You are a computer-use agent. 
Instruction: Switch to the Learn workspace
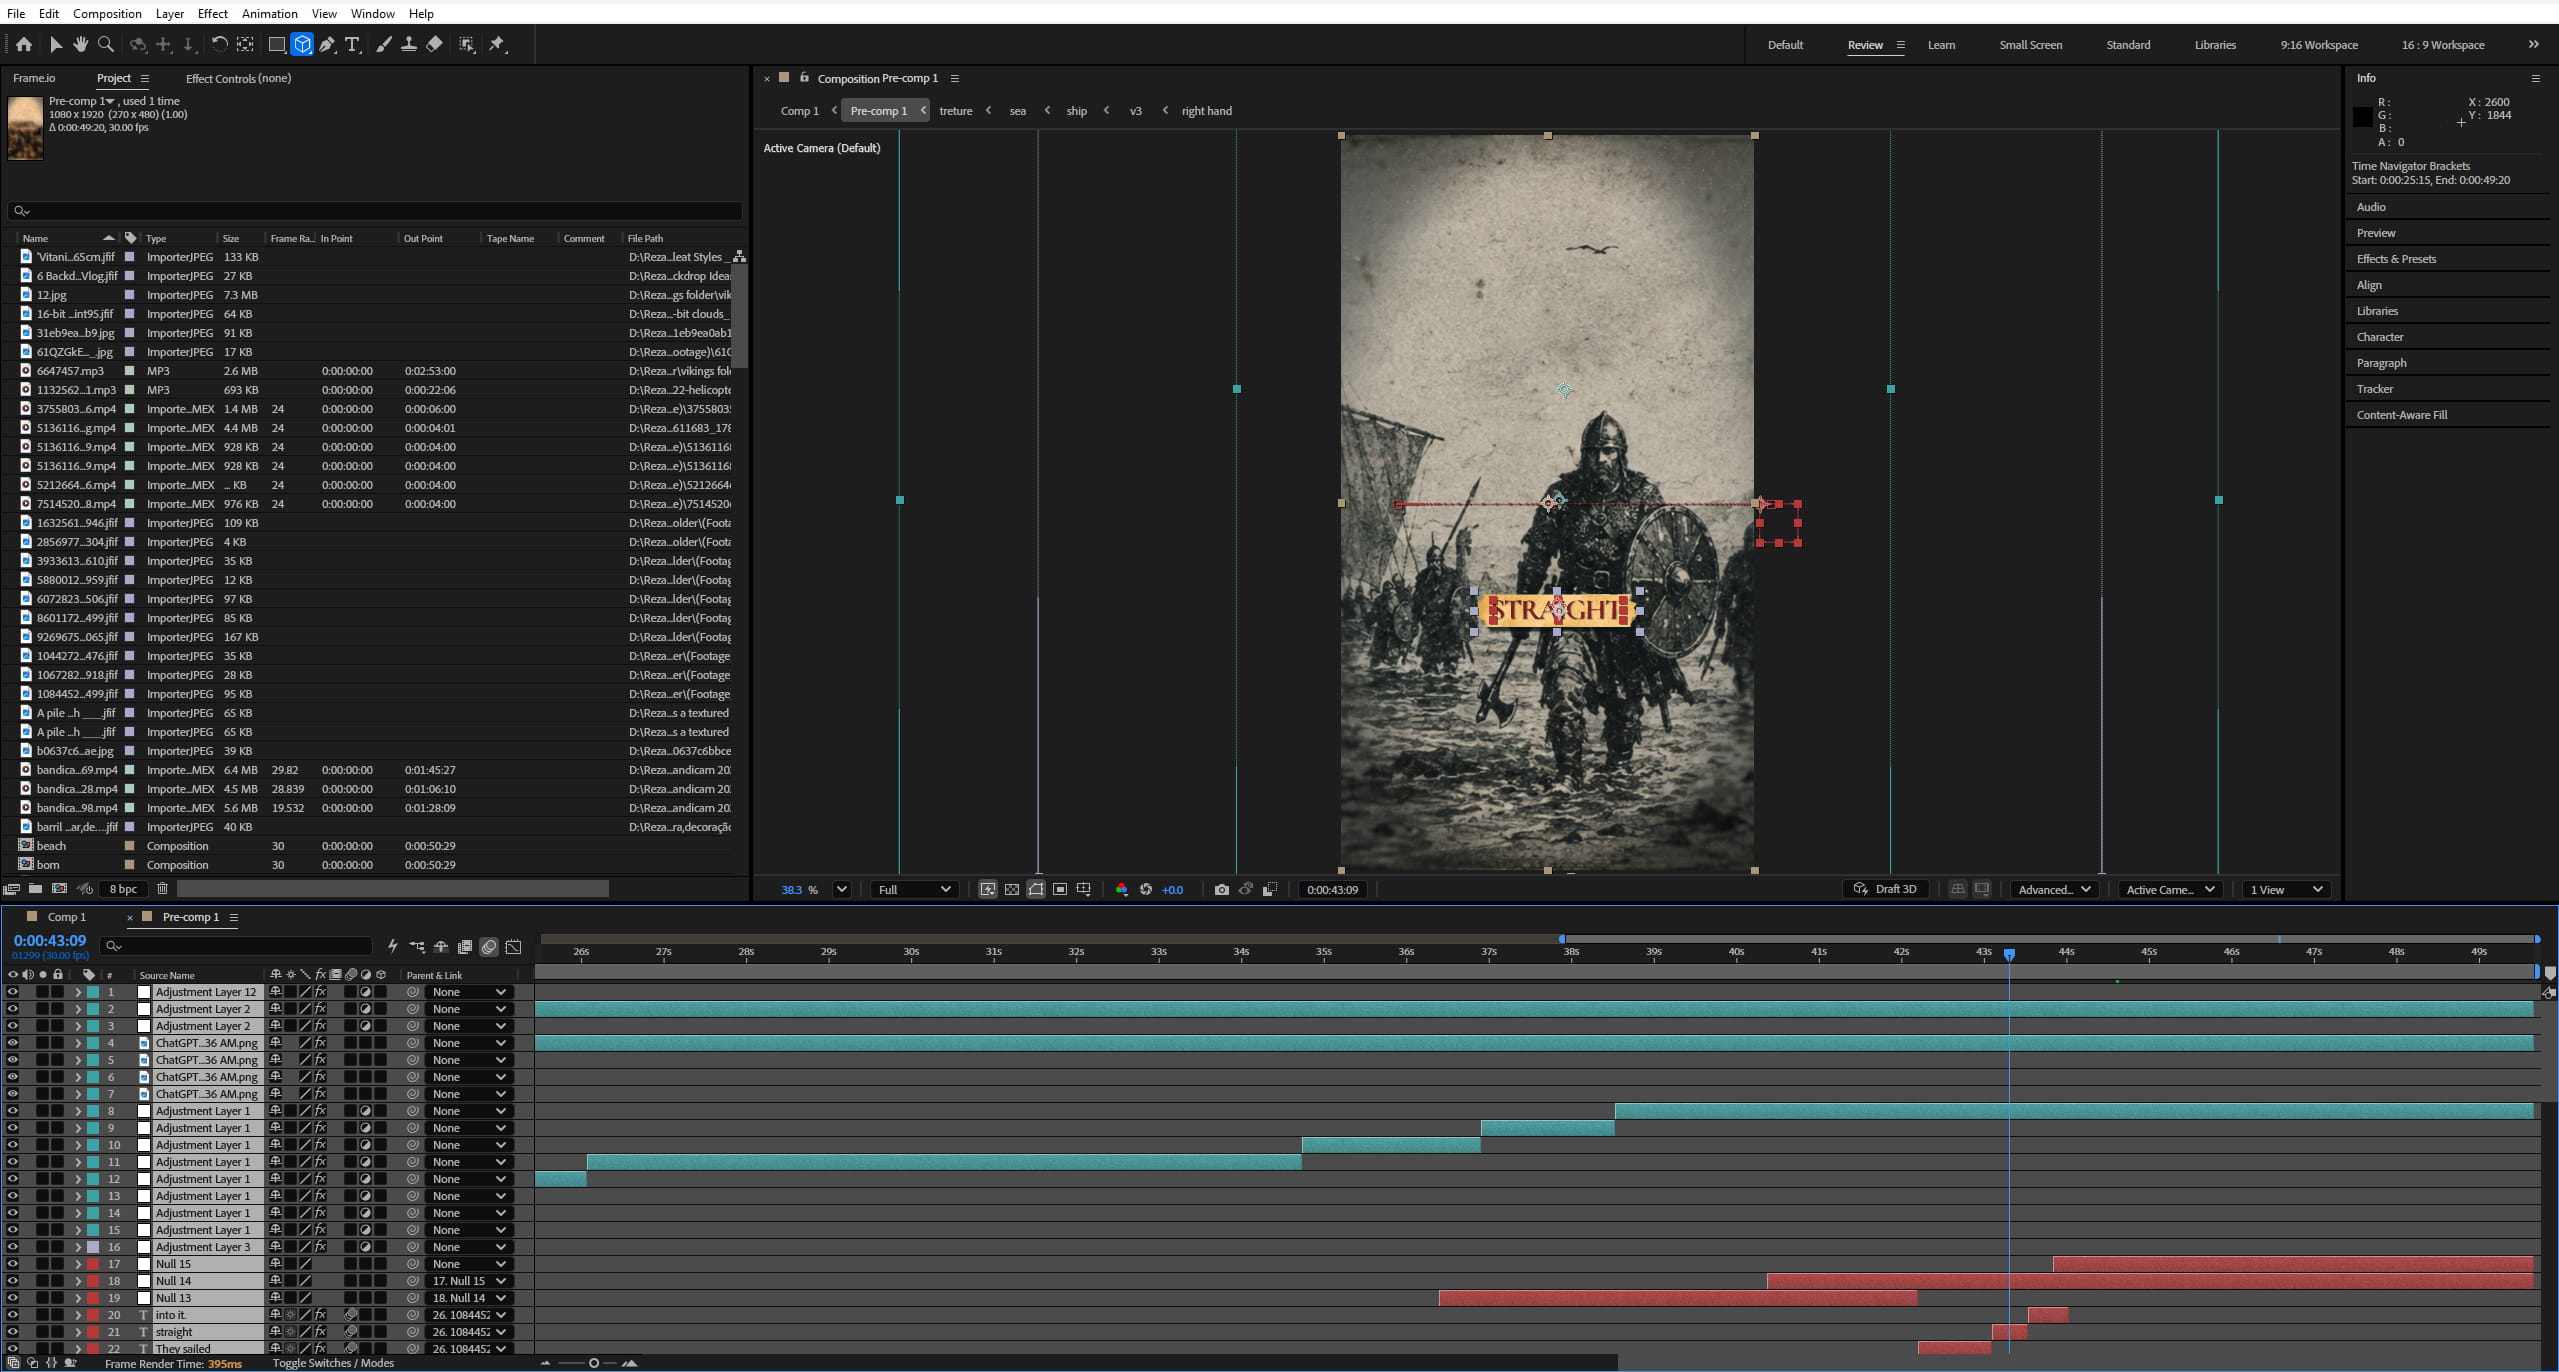coord(1941,45)
